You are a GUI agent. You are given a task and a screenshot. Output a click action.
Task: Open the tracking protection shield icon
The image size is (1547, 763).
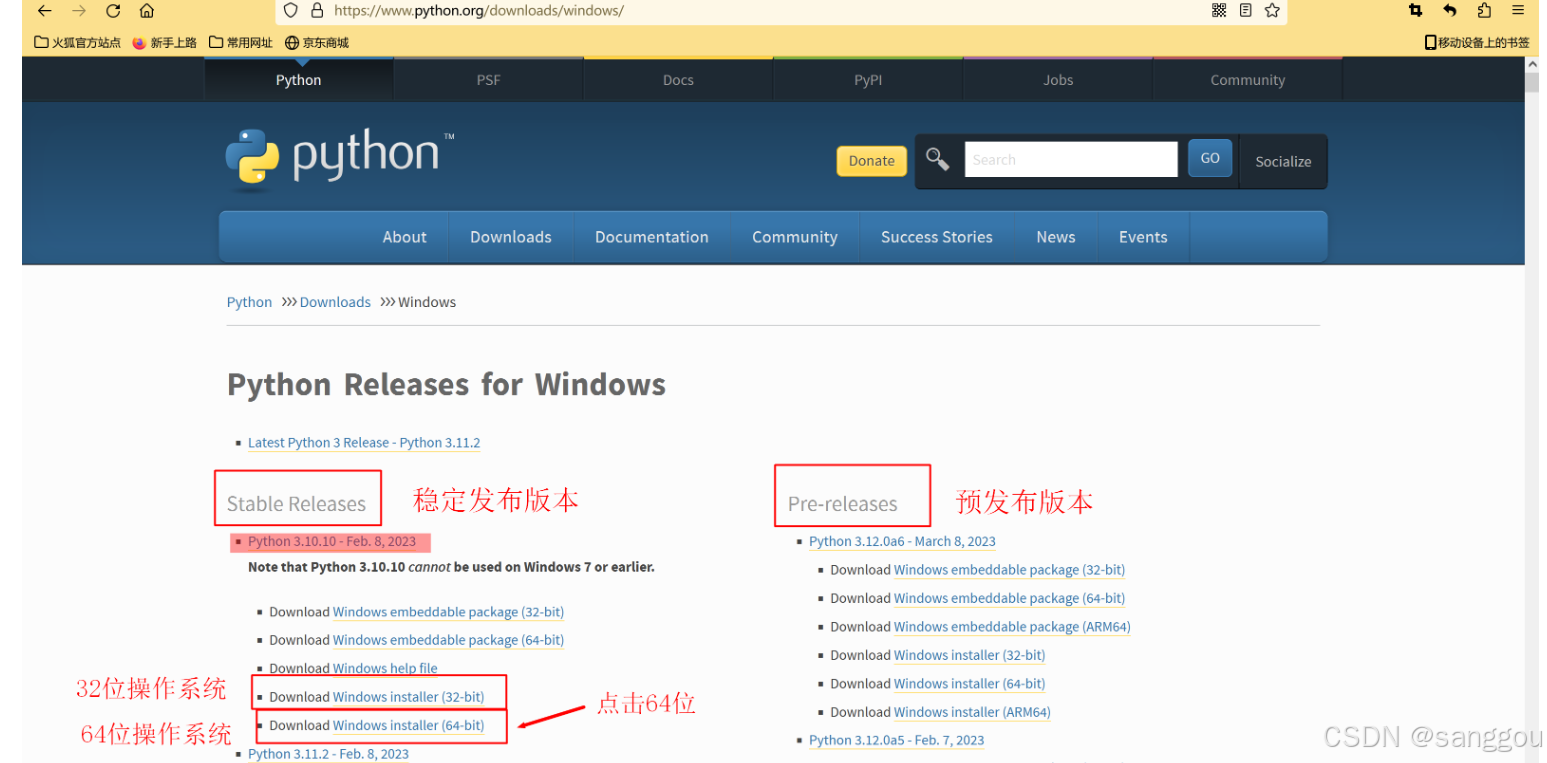pos(290,11)
